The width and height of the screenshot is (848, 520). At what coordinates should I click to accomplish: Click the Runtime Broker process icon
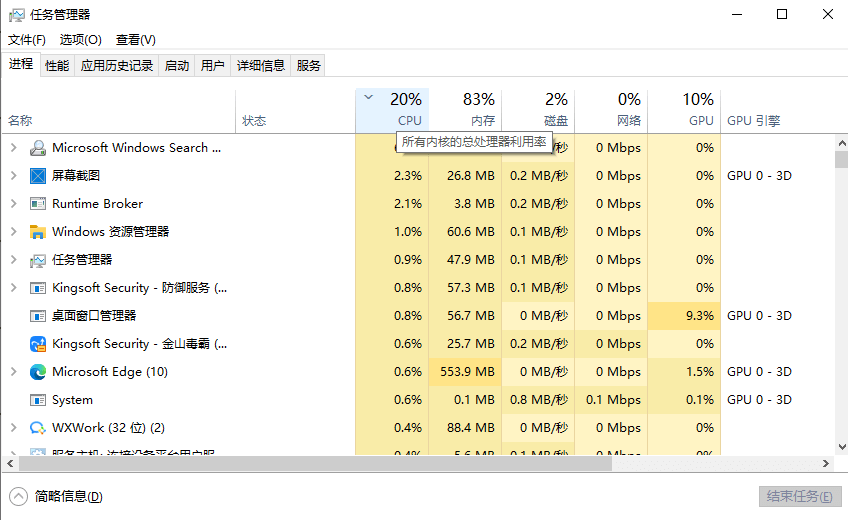(37, 204)
